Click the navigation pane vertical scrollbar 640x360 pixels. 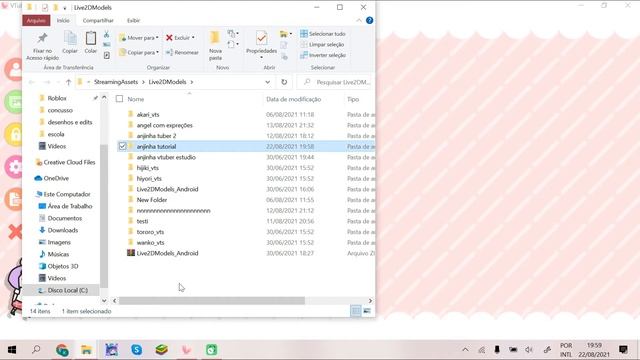104,216
